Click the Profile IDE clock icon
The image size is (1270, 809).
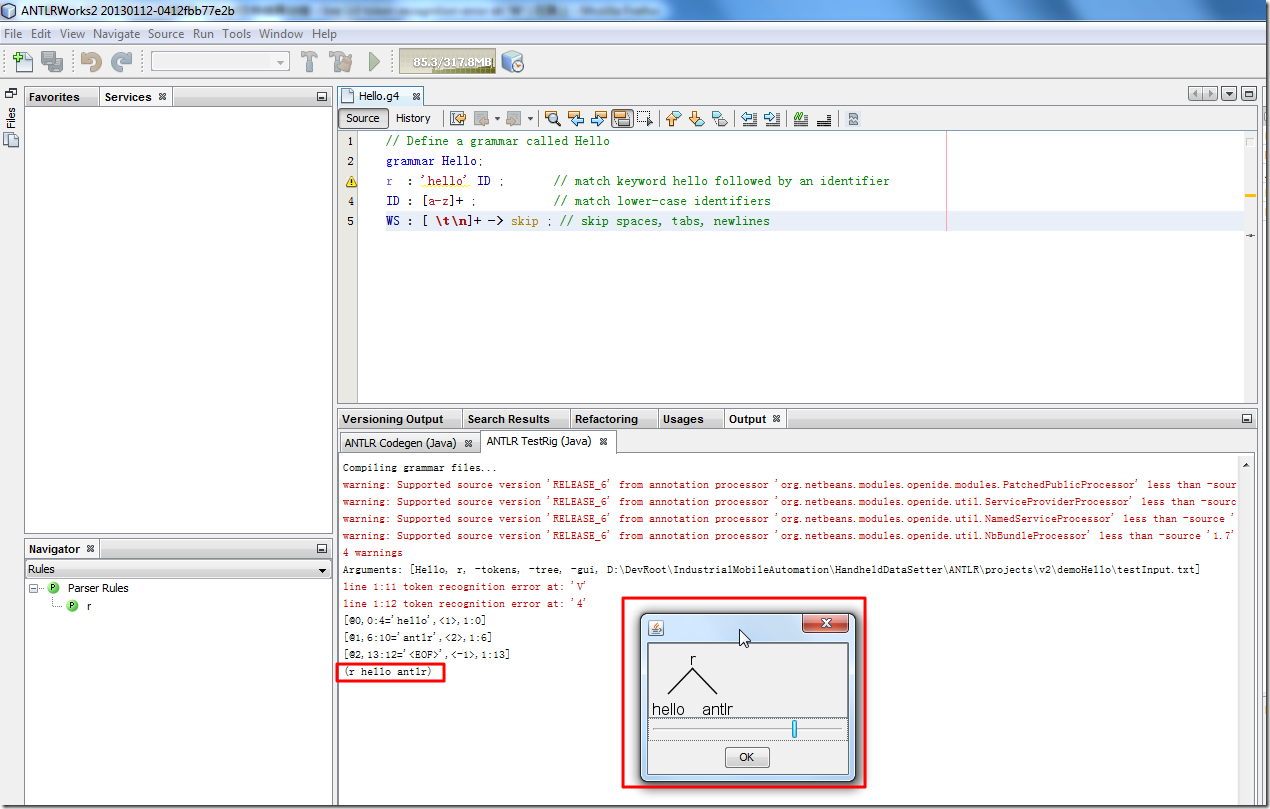pos(513,62)
